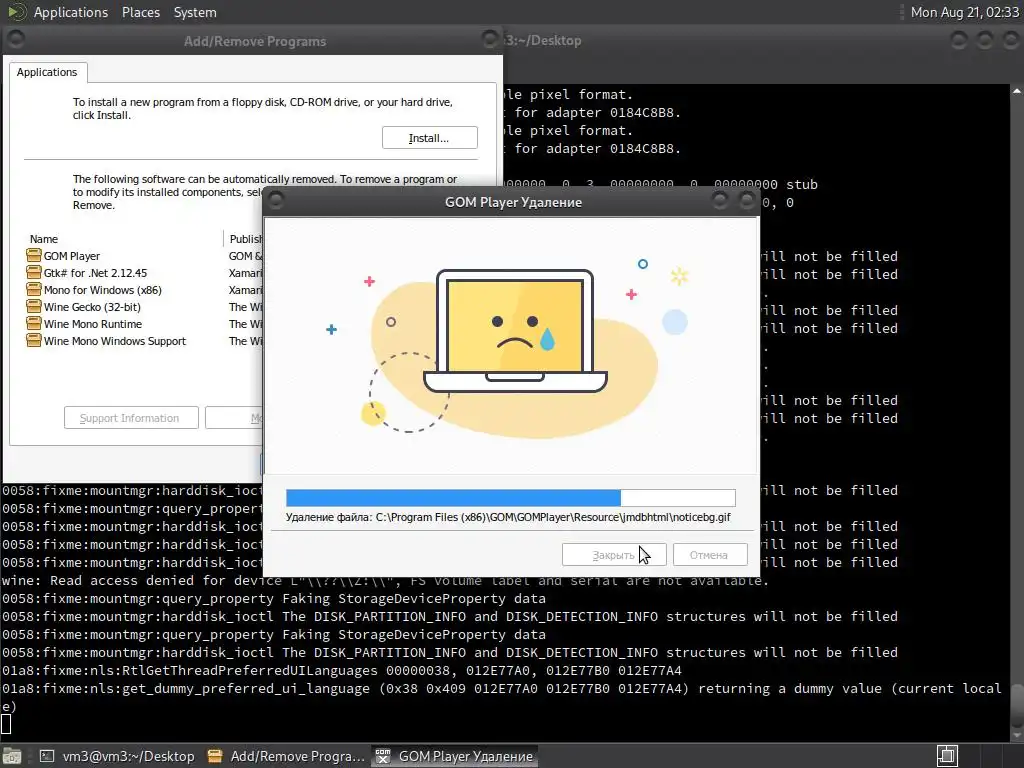Image resolution: width=1024 pixels, height=768 pixels.
Task: Open the System menu in top panel
Action: [x=195, y=12]
